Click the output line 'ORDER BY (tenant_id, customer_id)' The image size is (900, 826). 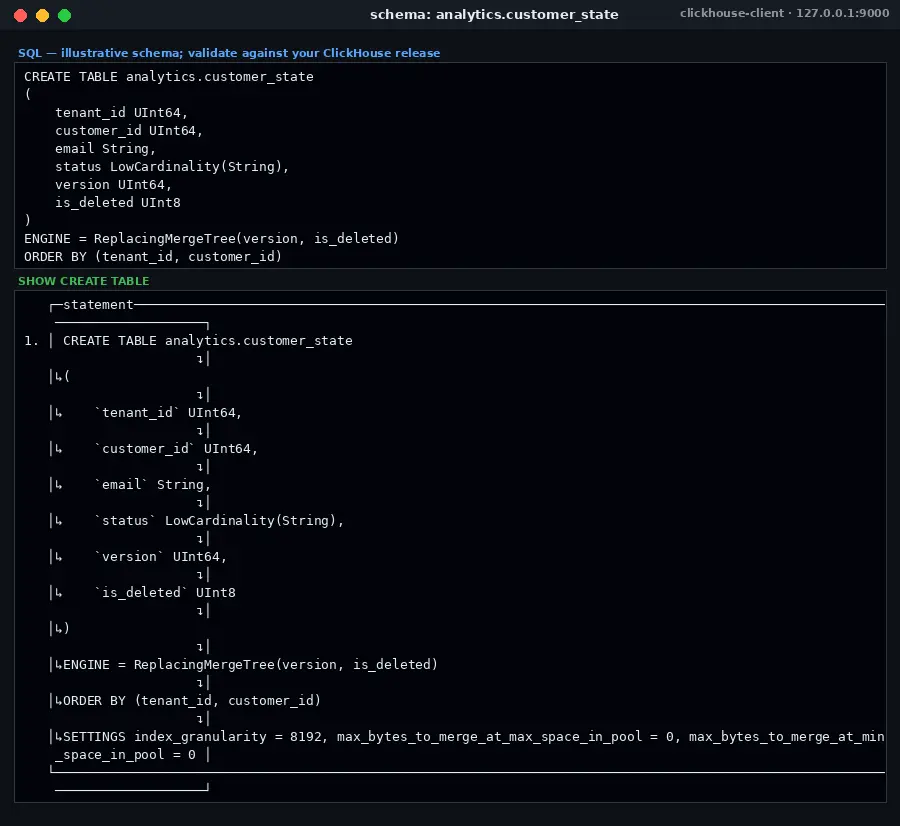192,701
